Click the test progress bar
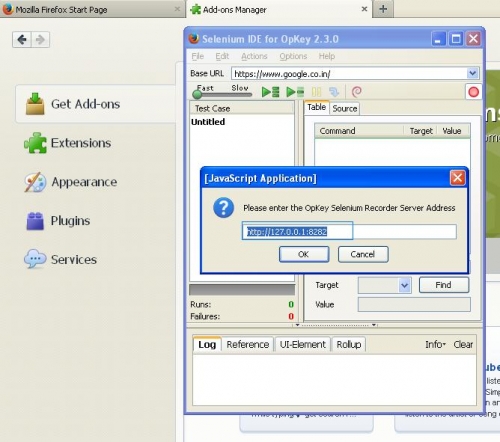The width and height of the screenshot is (500, 442). (242, 290)
